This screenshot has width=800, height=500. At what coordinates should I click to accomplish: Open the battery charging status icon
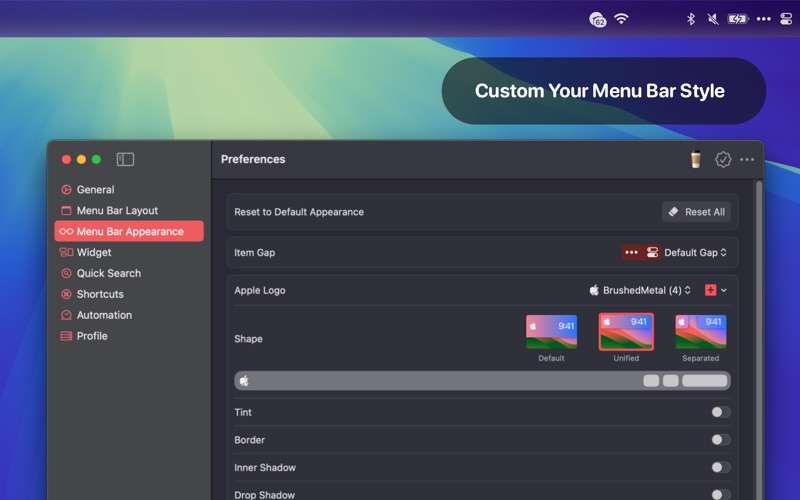737,19
